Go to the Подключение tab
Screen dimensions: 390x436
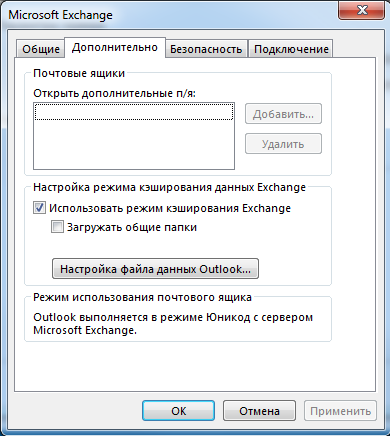pos(291,49)
